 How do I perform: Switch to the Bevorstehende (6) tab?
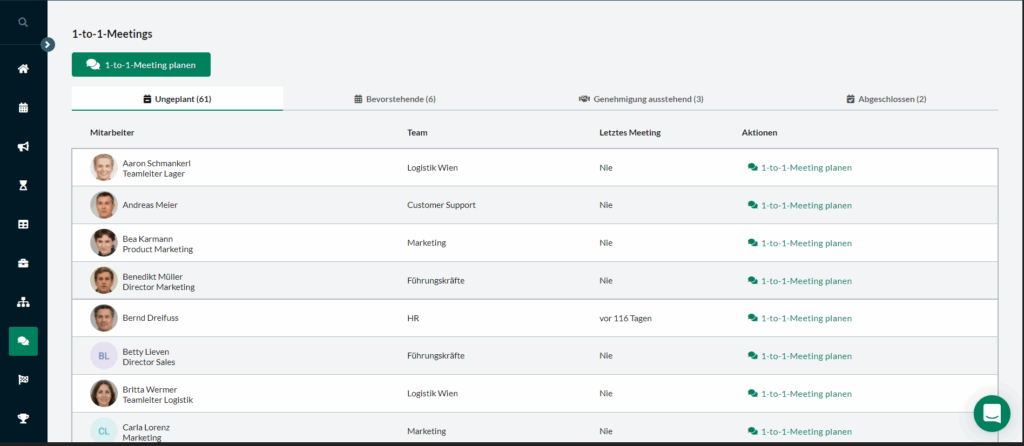(x=394, y=99)
